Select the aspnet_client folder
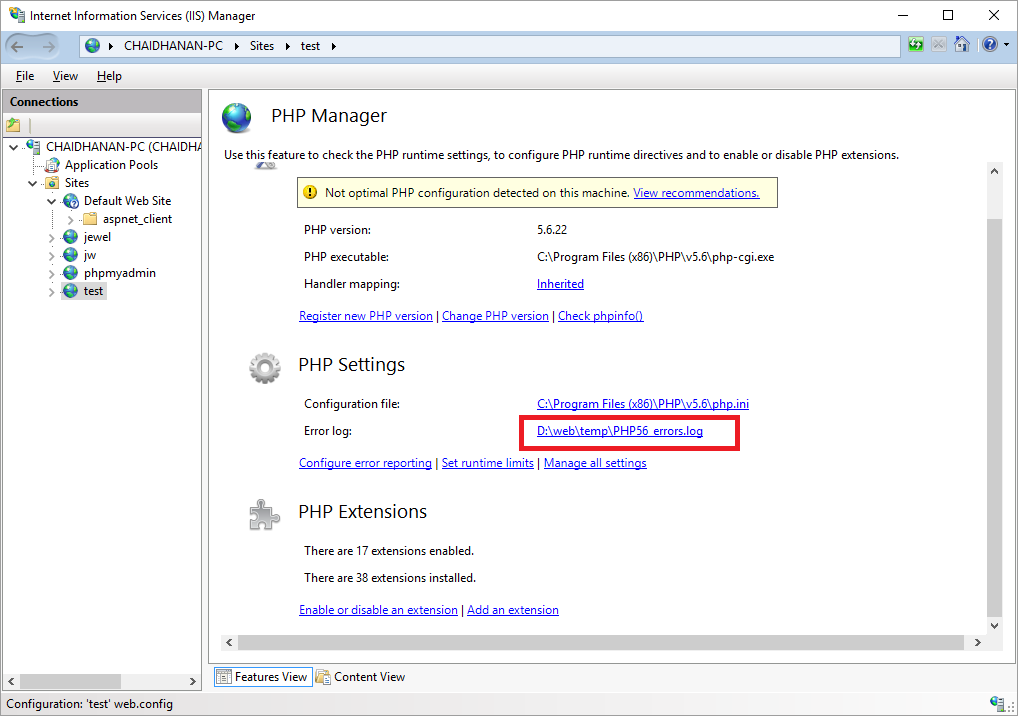Image resolution: width=1018 pixels, height=716 pixels. 137,219
